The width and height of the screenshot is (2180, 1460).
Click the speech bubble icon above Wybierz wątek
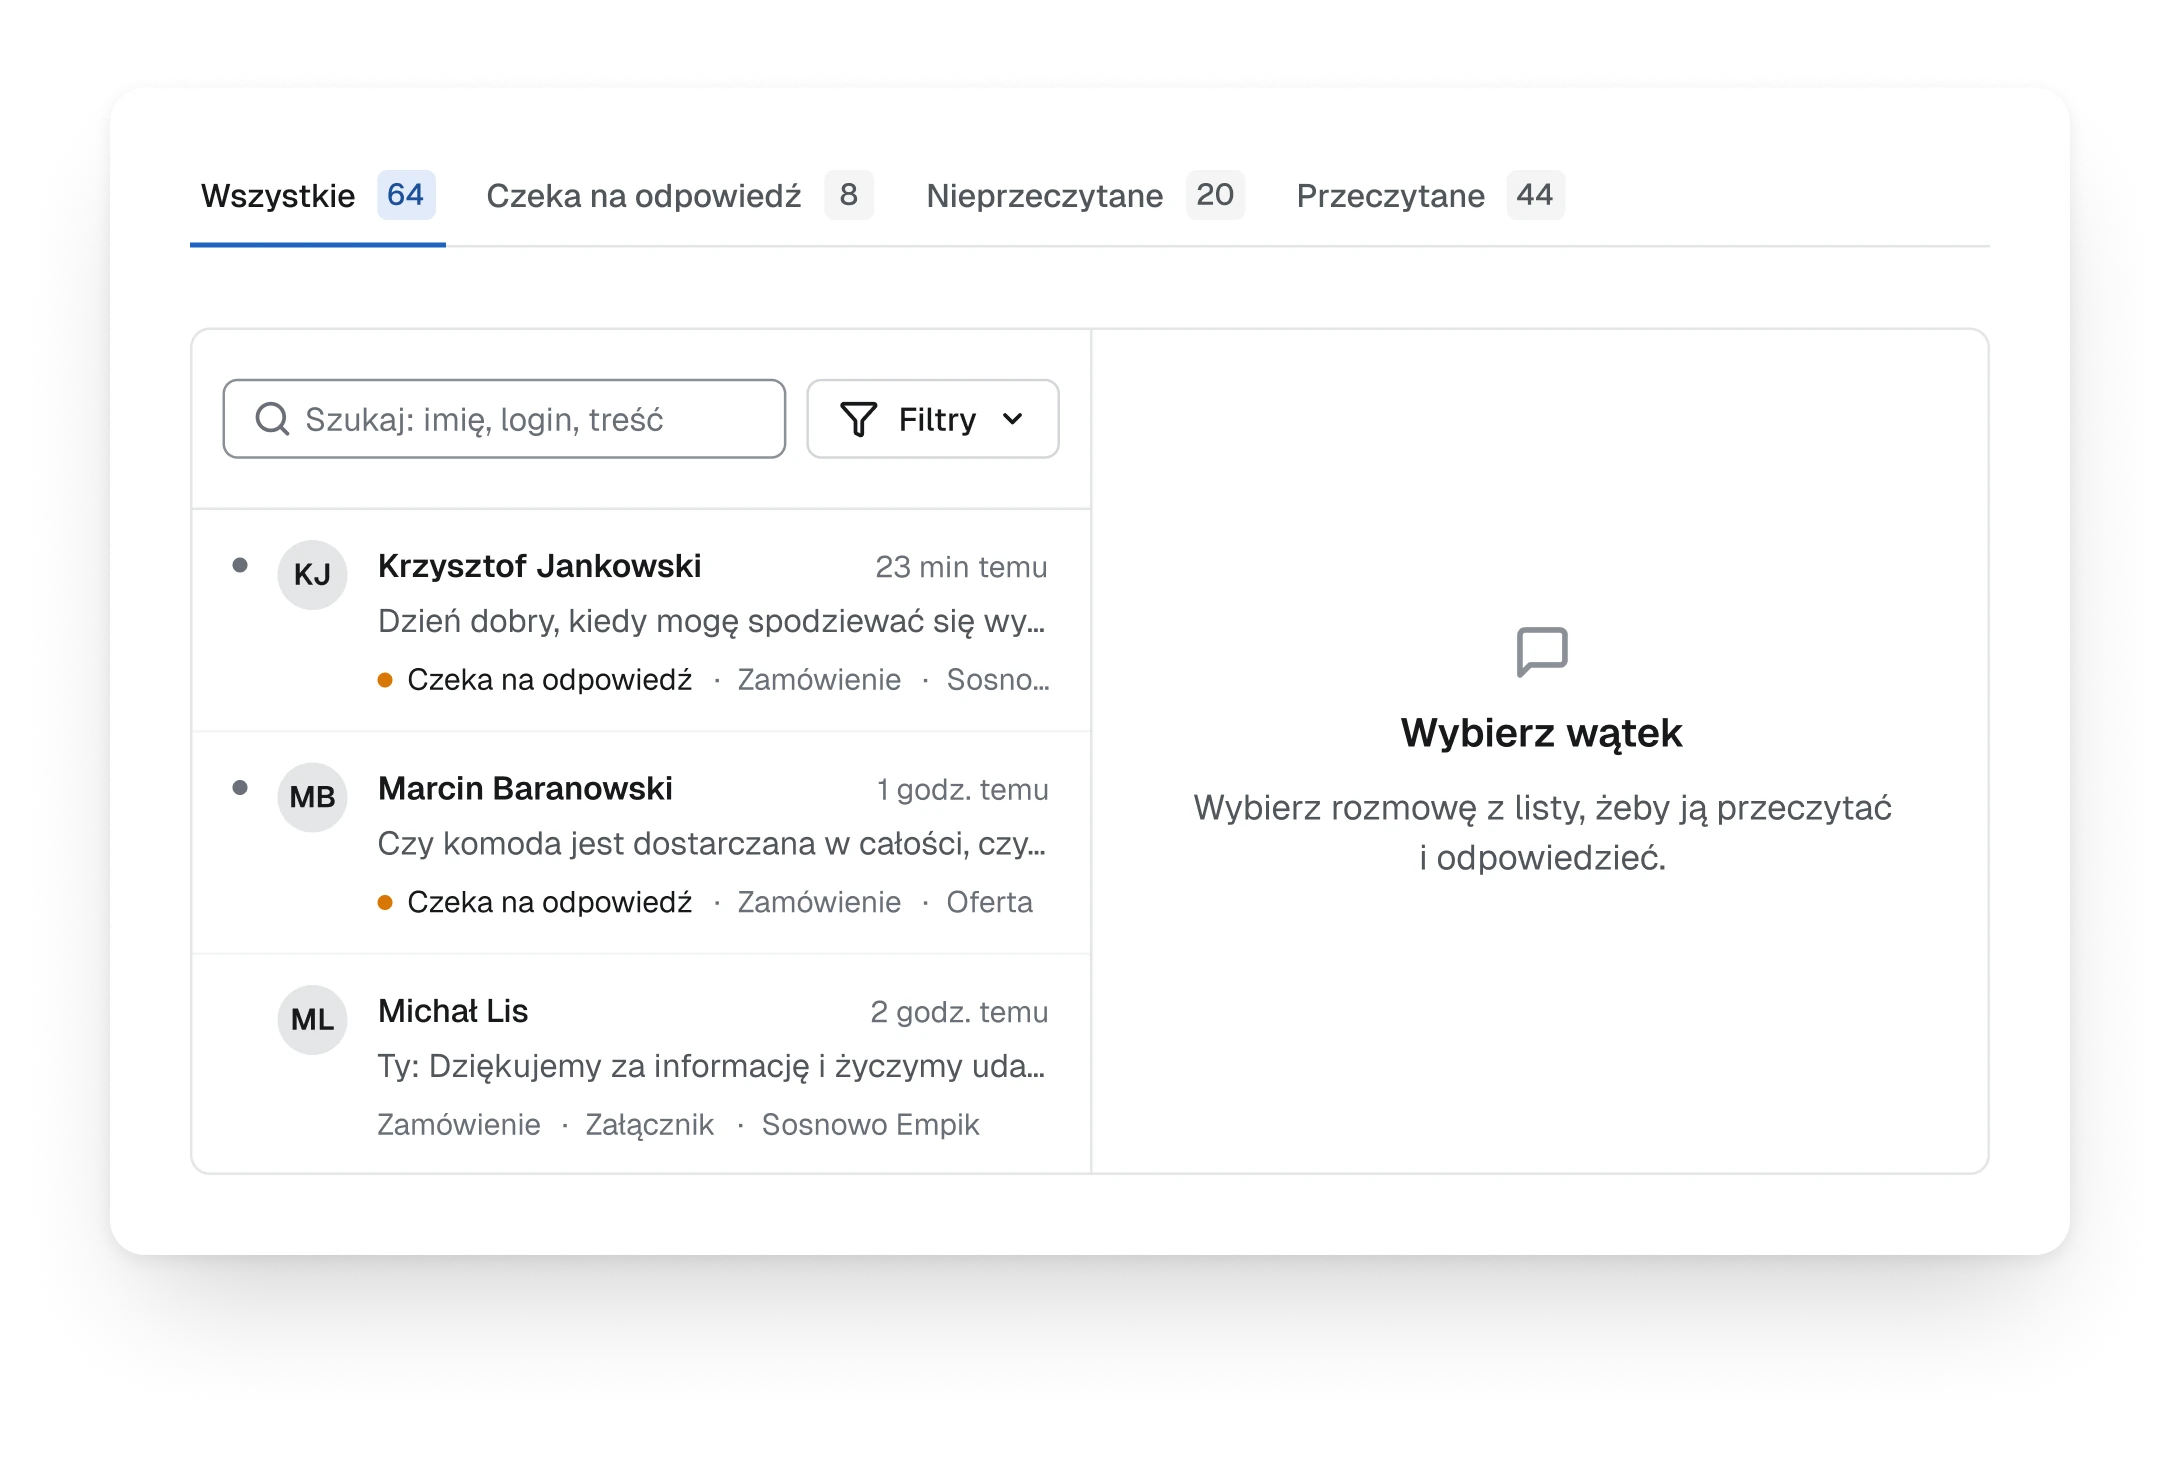click(1542, 652)
